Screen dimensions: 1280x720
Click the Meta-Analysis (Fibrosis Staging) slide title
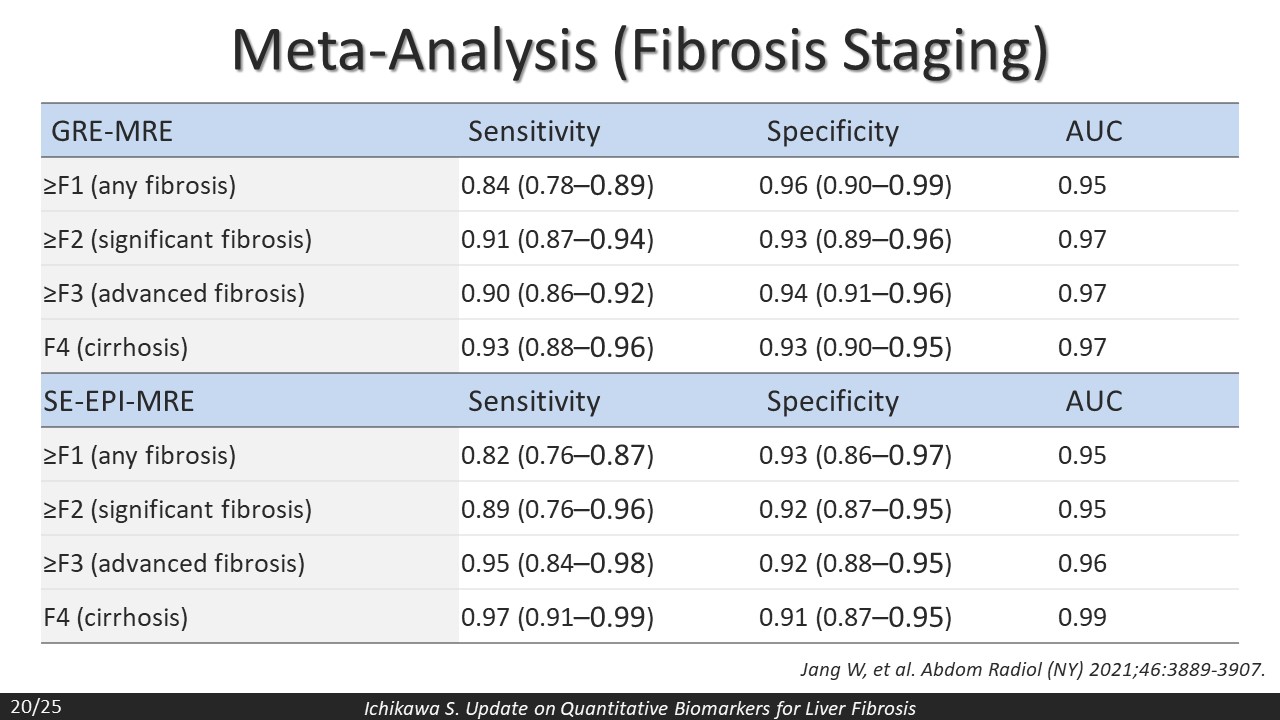(640, 50)
